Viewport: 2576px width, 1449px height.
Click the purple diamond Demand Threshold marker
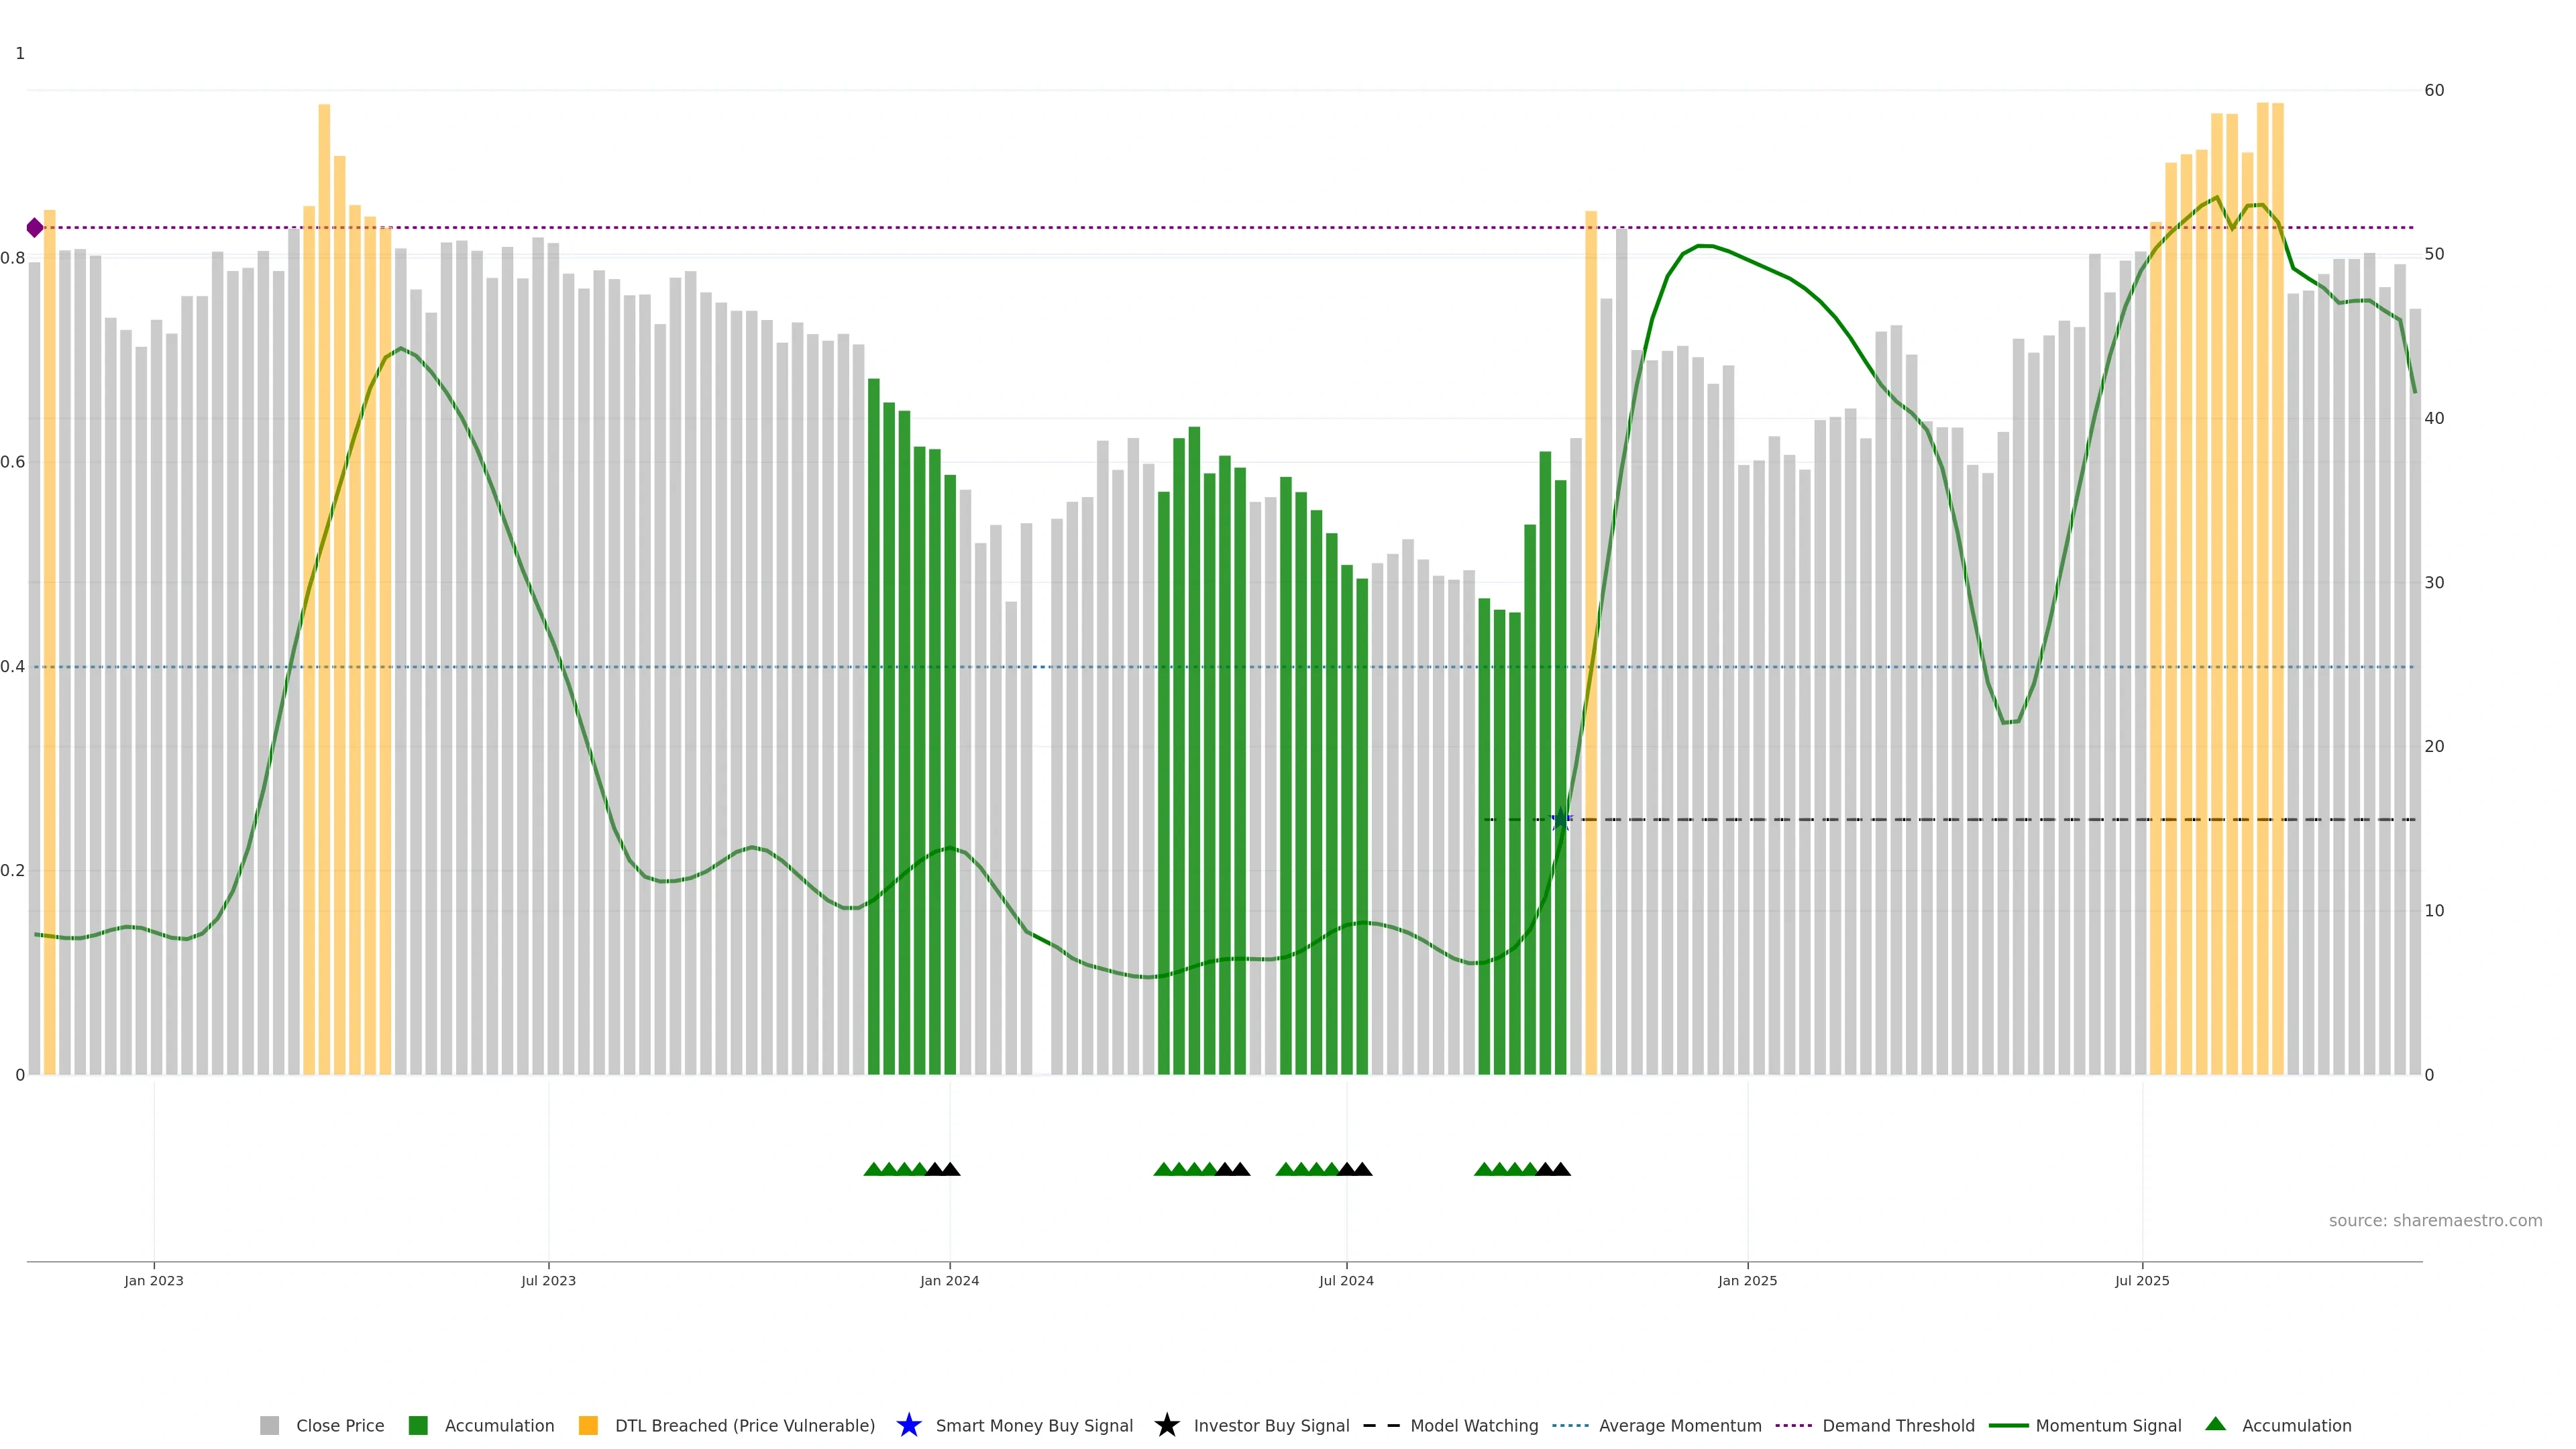[x=35, y=228]
